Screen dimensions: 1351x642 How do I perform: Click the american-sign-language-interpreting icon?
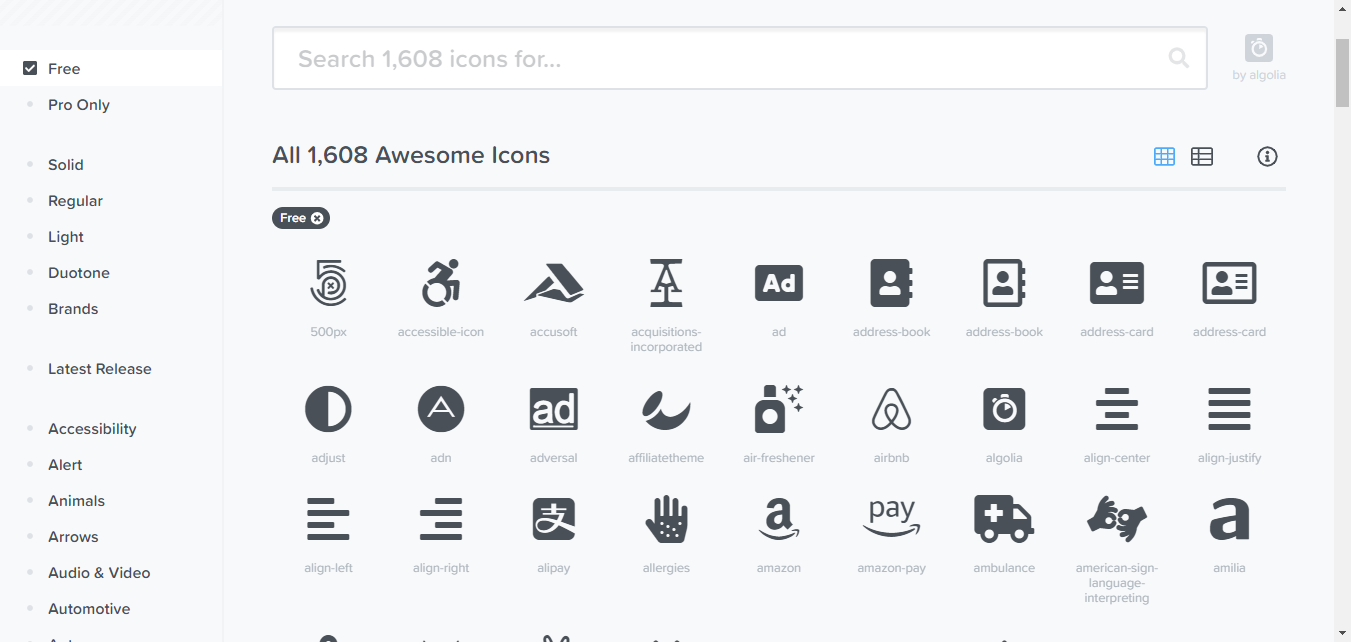pyautogui.click(x=1117, y=519)
